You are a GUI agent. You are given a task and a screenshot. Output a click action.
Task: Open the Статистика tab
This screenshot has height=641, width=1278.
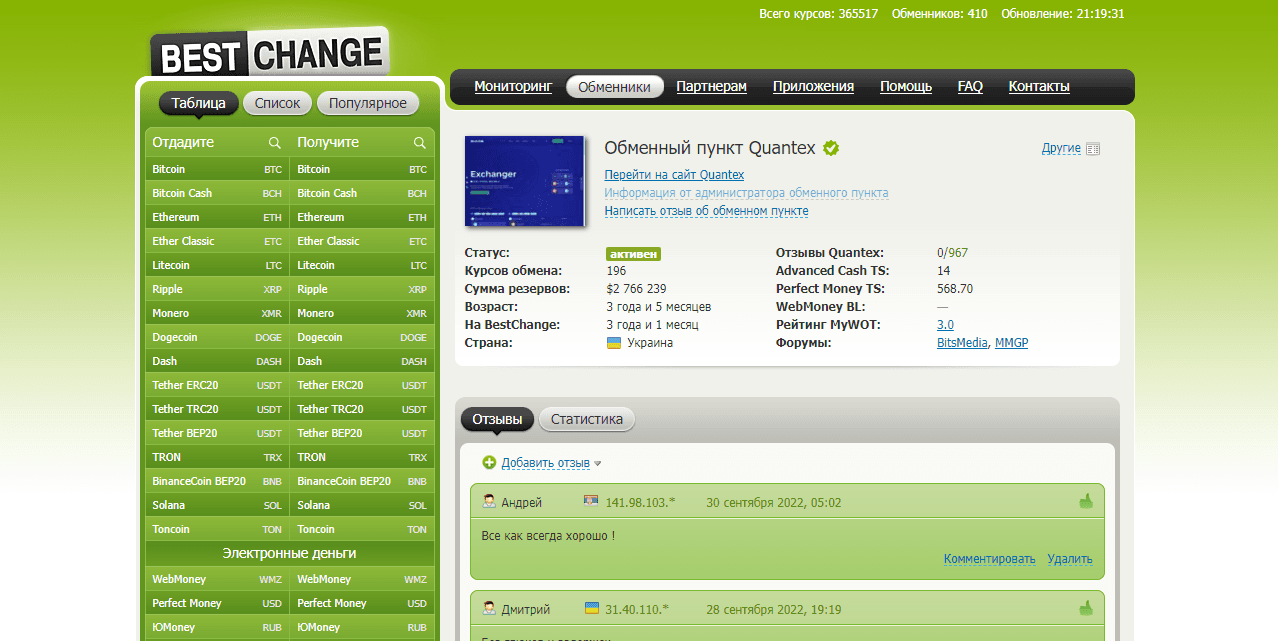coord(586,419)
